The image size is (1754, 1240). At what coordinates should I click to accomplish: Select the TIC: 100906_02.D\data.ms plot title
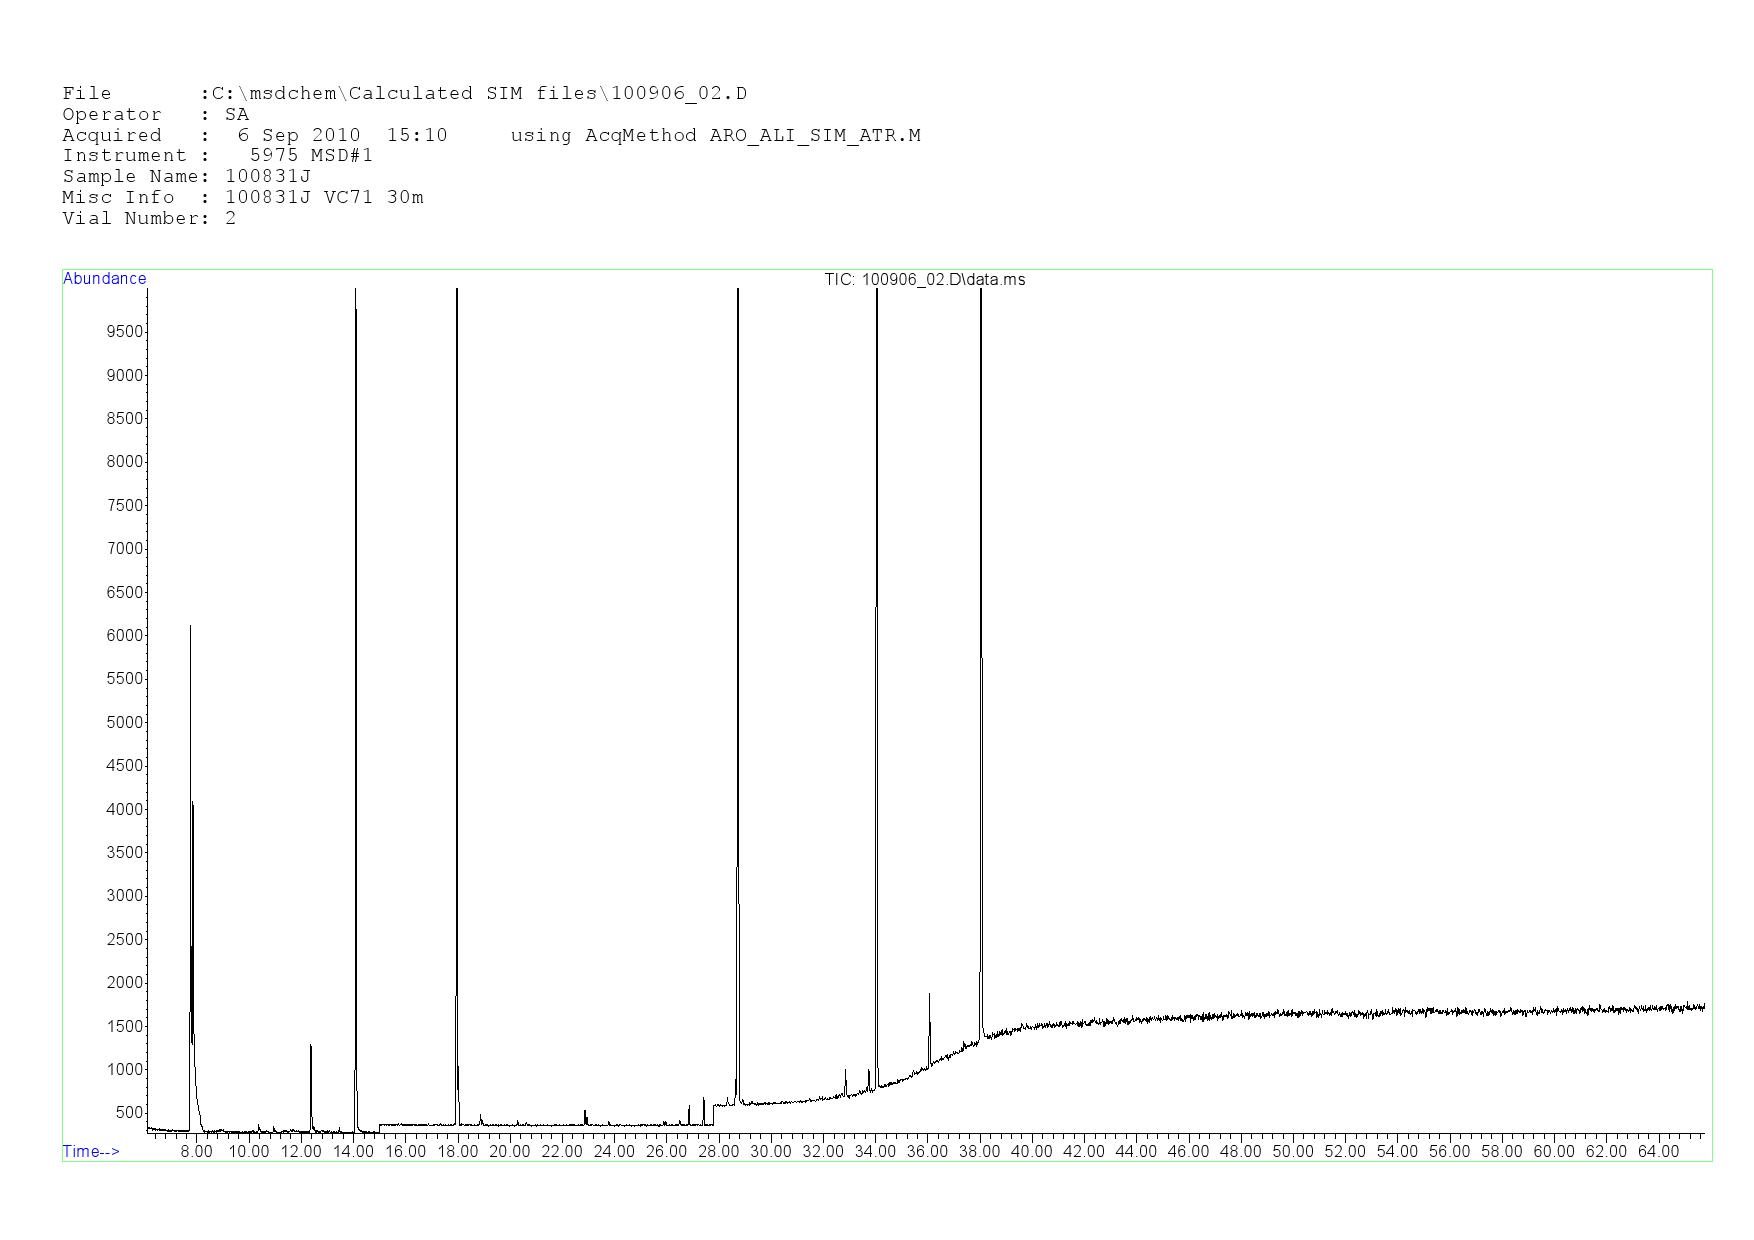[924, 280]
